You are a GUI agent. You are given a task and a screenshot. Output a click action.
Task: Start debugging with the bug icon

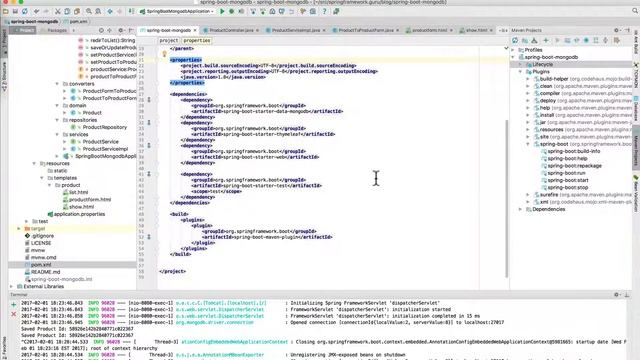pyautogui.click(x=231, y=11)
